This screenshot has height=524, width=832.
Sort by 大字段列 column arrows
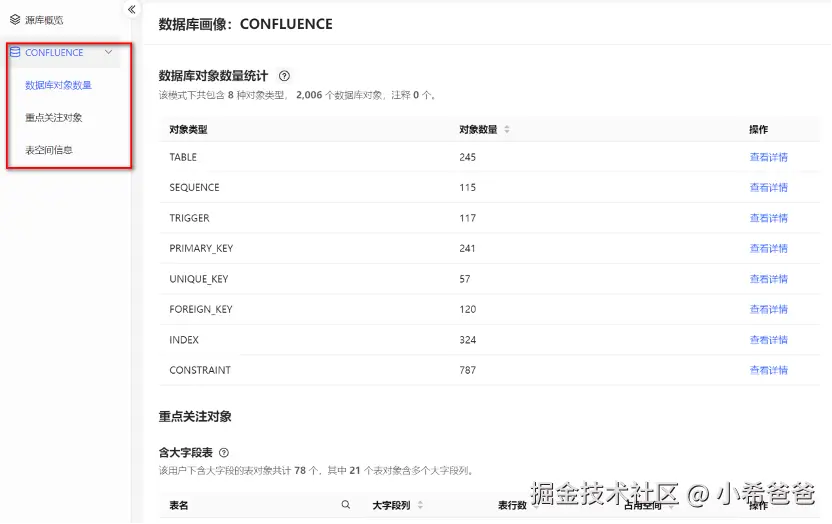click(x=420, y=505)
